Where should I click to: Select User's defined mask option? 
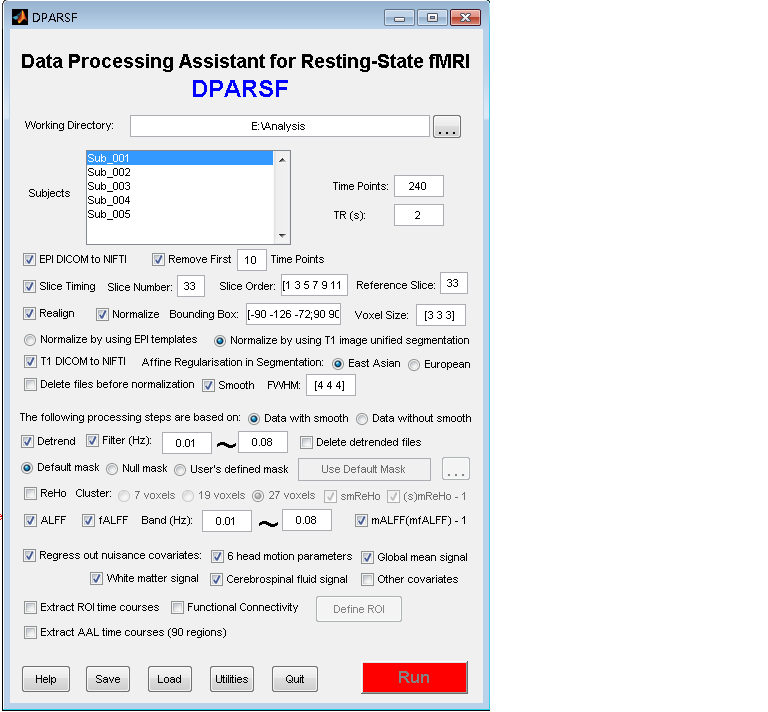tap(180, 470)
